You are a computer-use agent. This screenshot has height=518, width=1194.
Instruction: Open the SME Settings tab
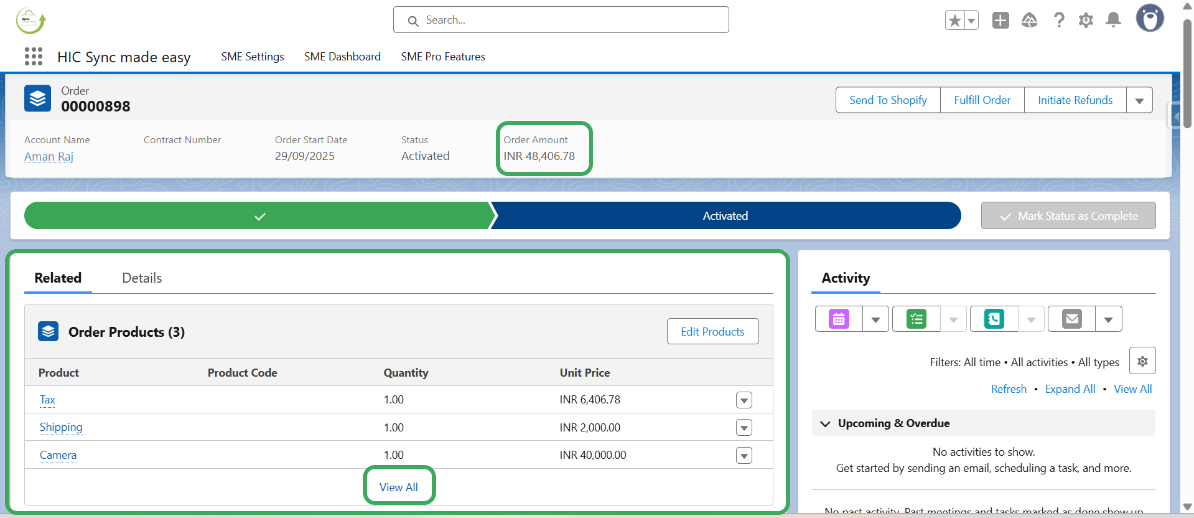(x=252, y=56)
